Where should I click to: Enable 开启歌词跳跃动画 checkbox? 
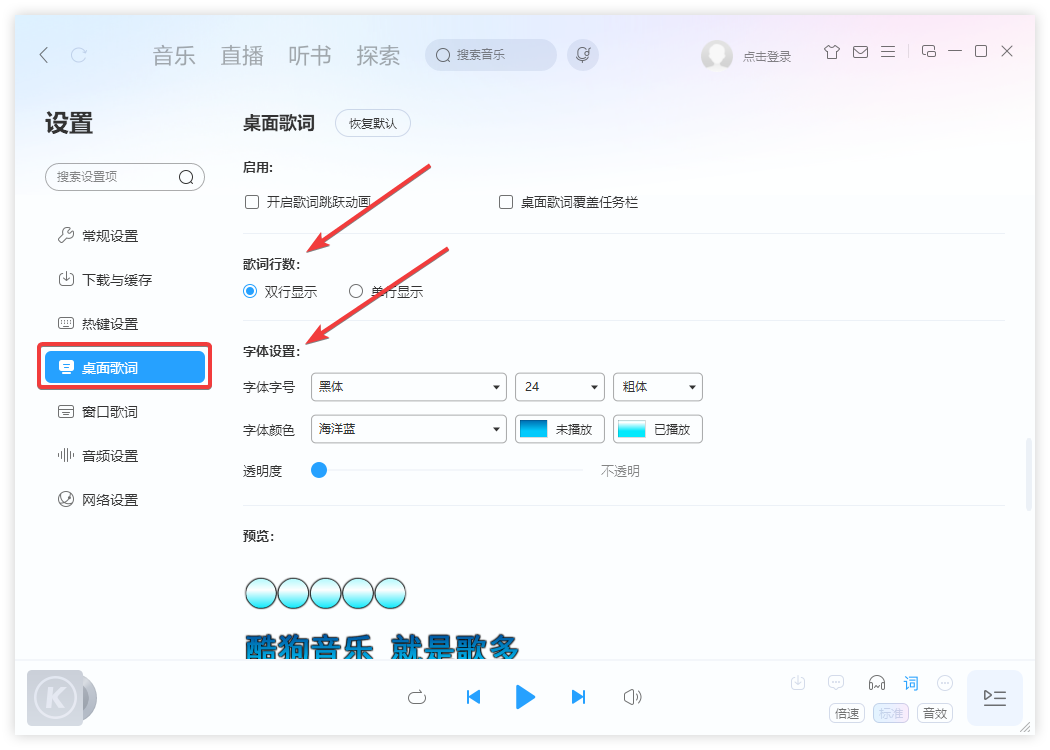pos(251,201)
